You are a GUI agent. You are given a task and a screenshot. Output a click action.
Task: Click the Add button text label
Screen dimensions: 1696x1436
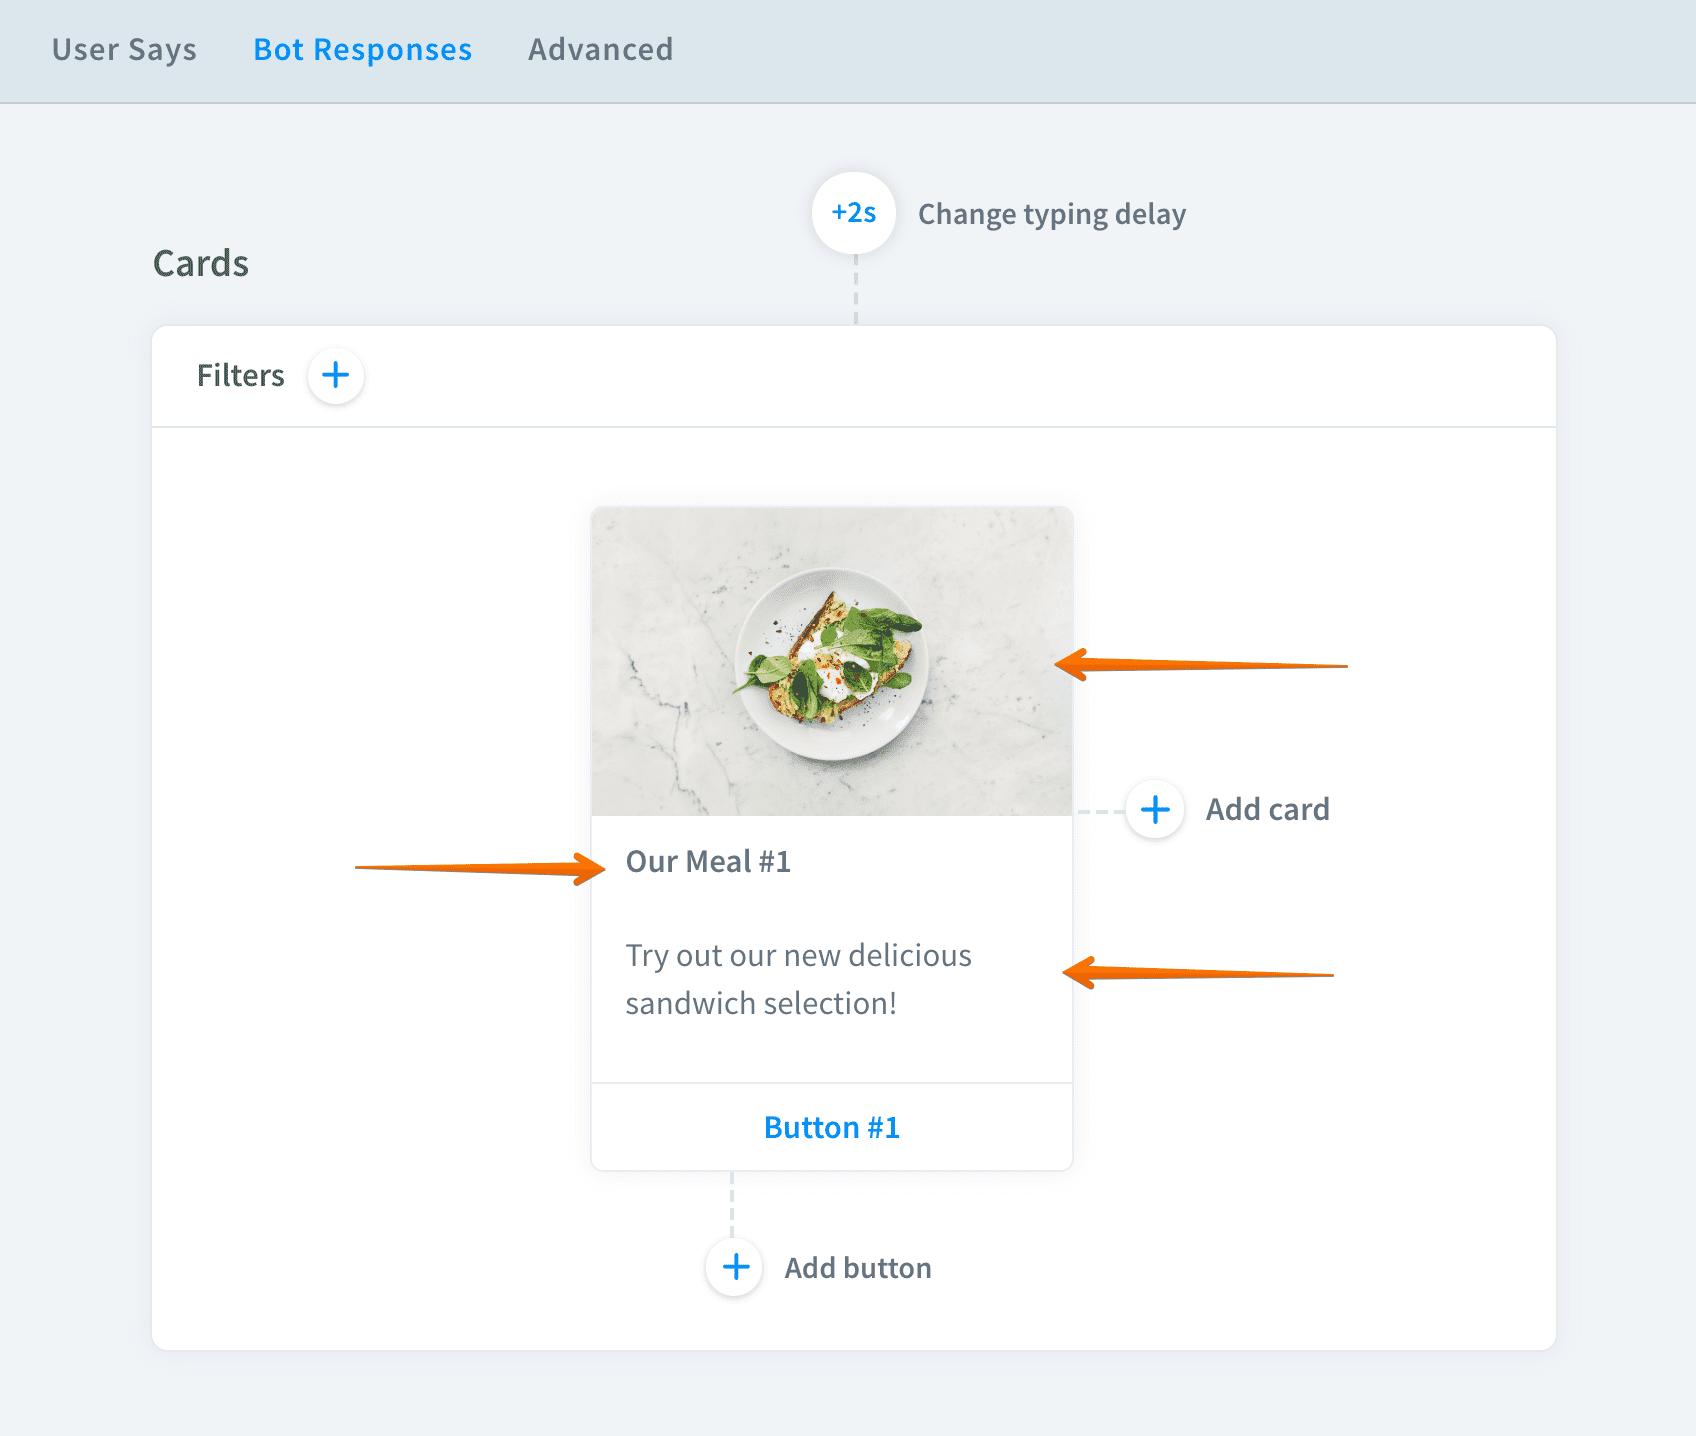click(857, 1268)
